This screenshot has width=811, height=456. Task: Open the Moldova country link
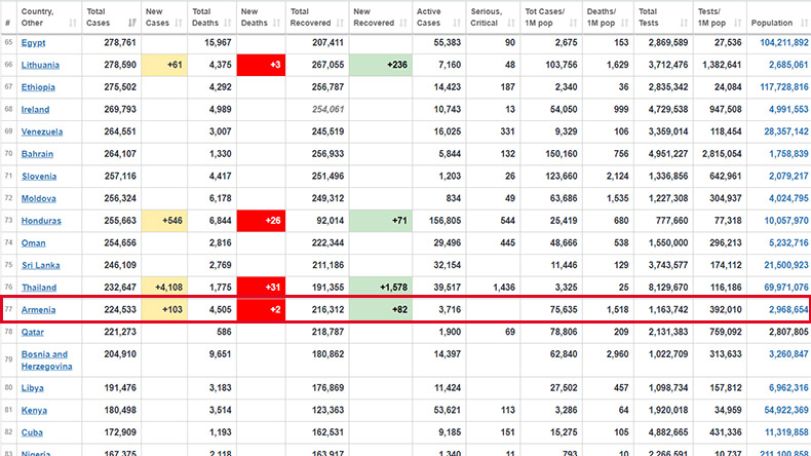coord(38,199)
